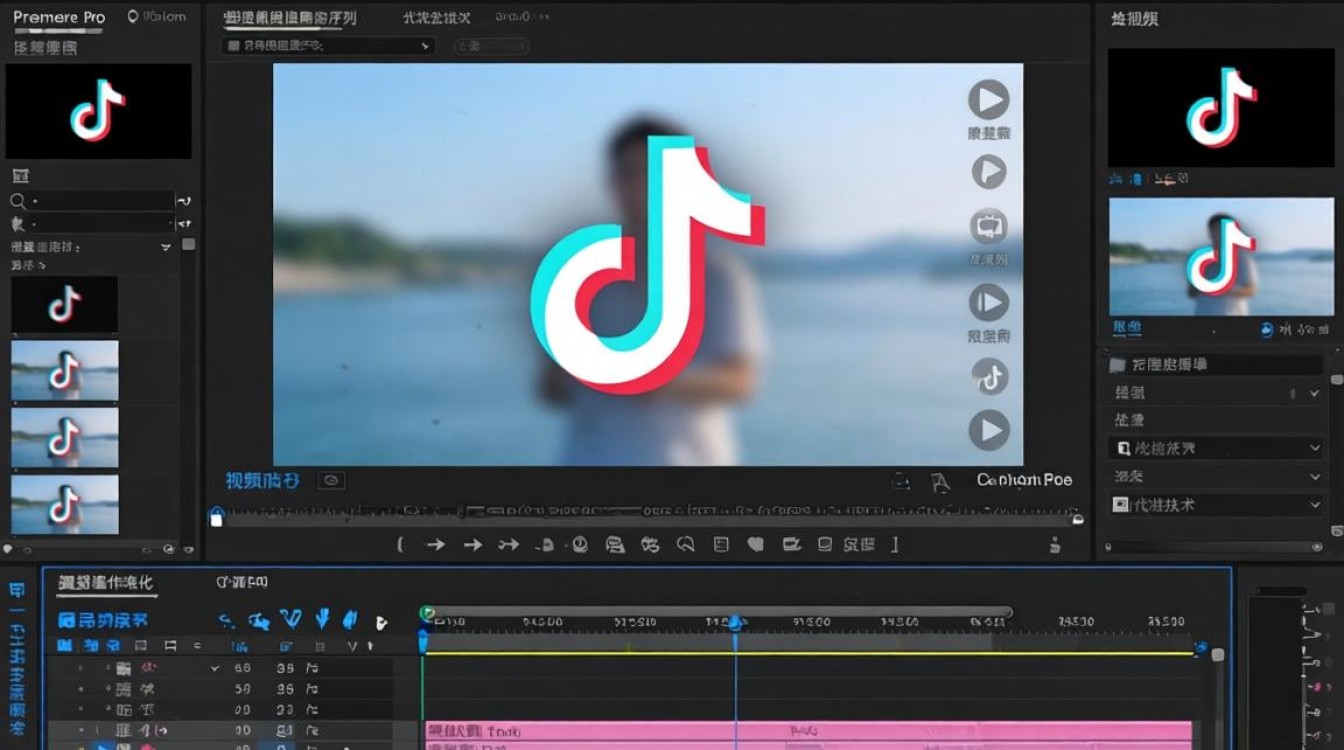Viewport: 1344px width, 750px height.
Task: Click the speech-bubble icon in the transport bar
Action: point(685,544)
